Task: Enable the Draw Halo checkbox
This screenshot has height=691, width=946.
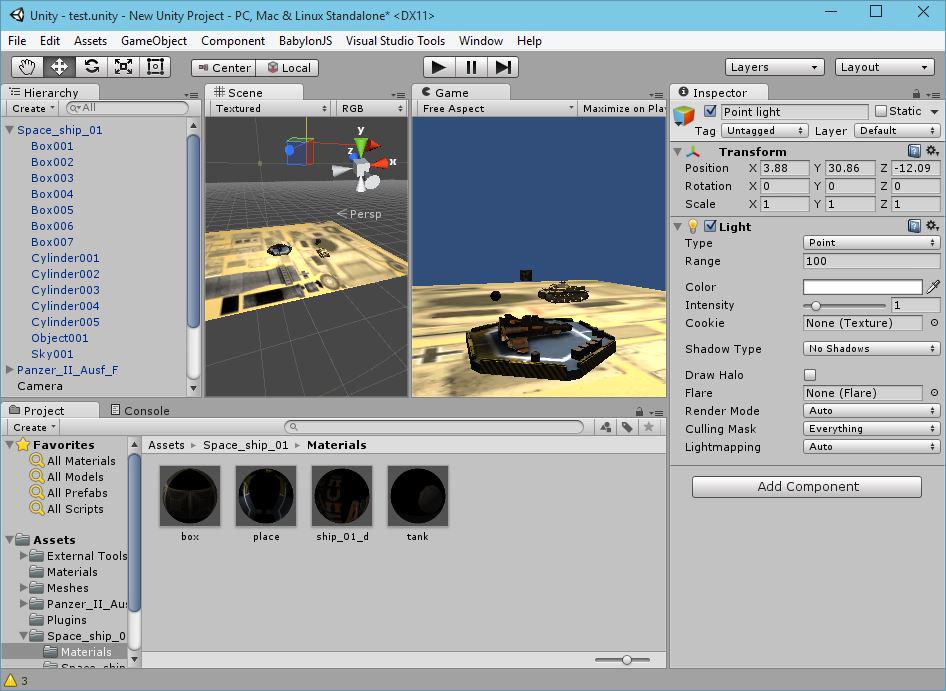Action: click(810, 375)
